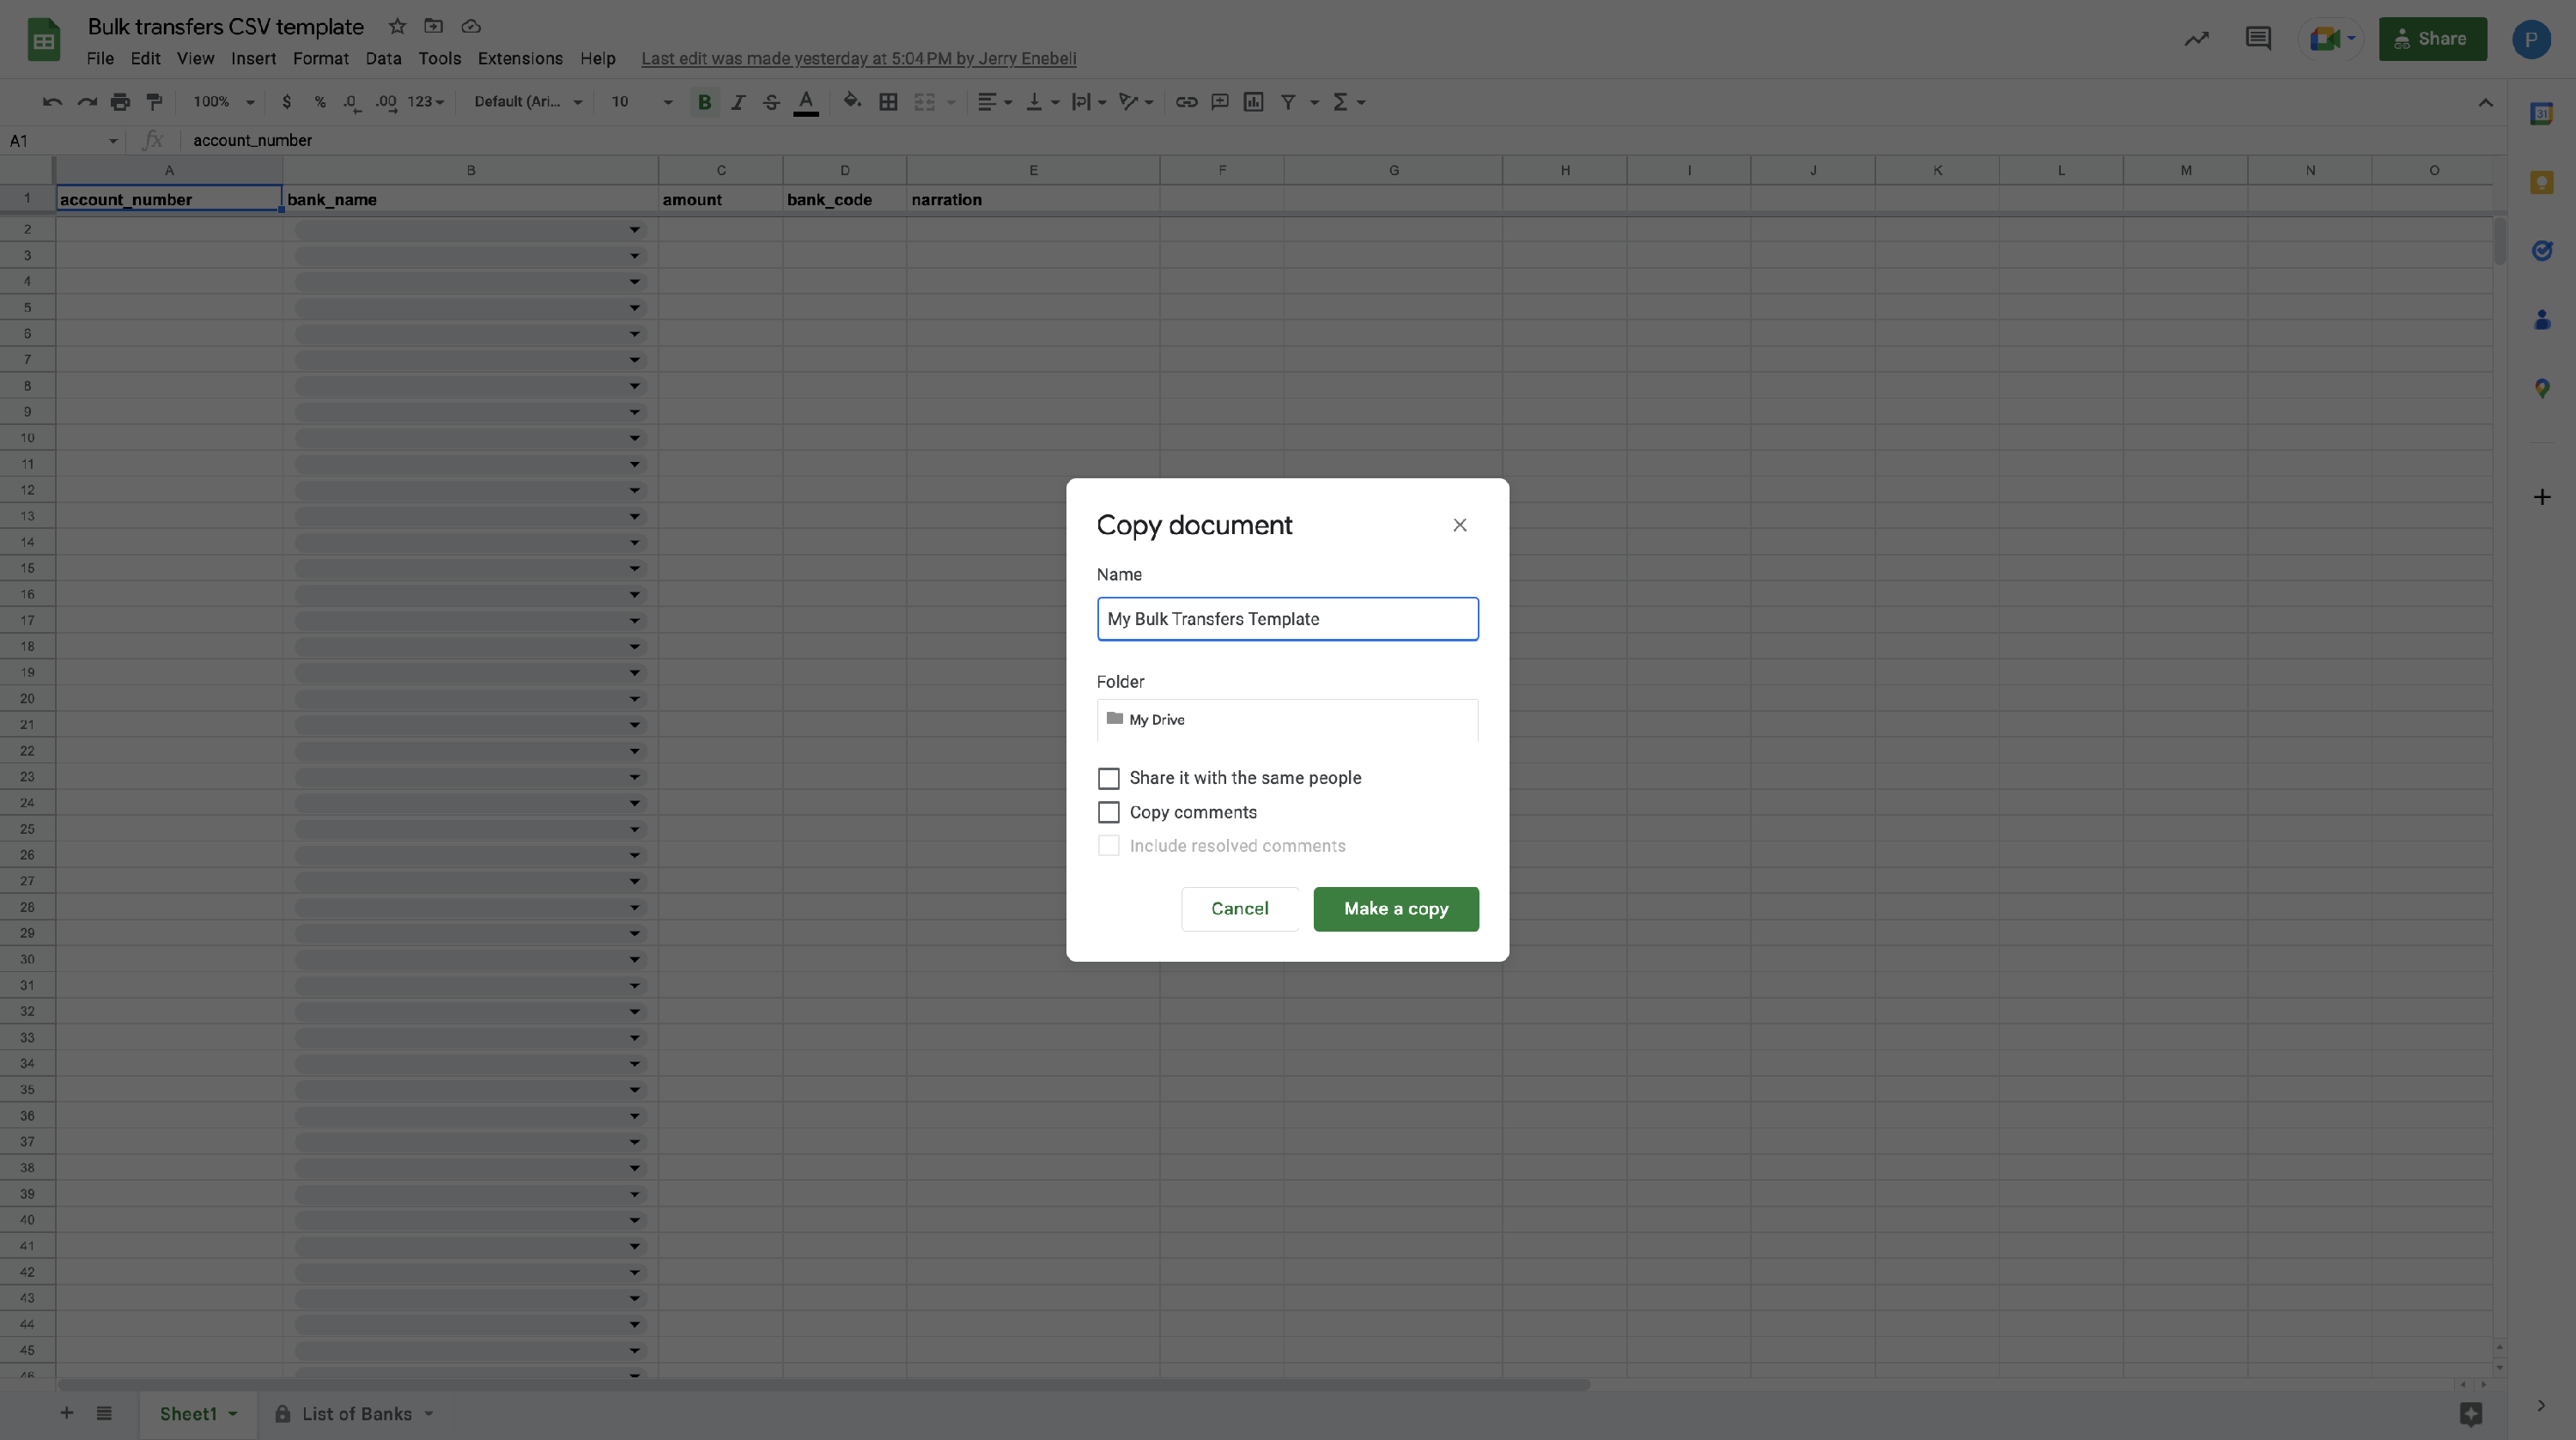Click Cancel in the copy dialog
2576x1440 pixels.
click(1239, 909)
